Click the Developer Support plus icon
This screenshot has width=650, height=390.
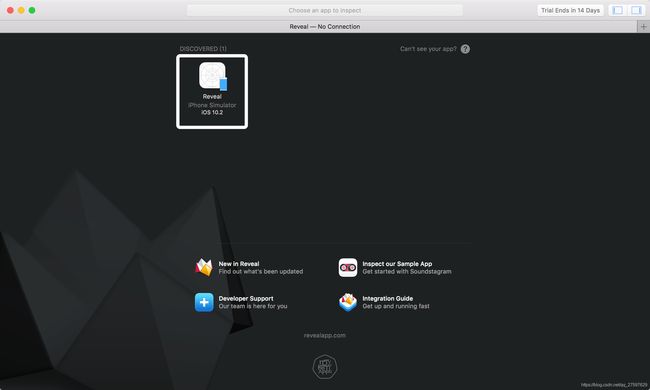tap(204, 302)
